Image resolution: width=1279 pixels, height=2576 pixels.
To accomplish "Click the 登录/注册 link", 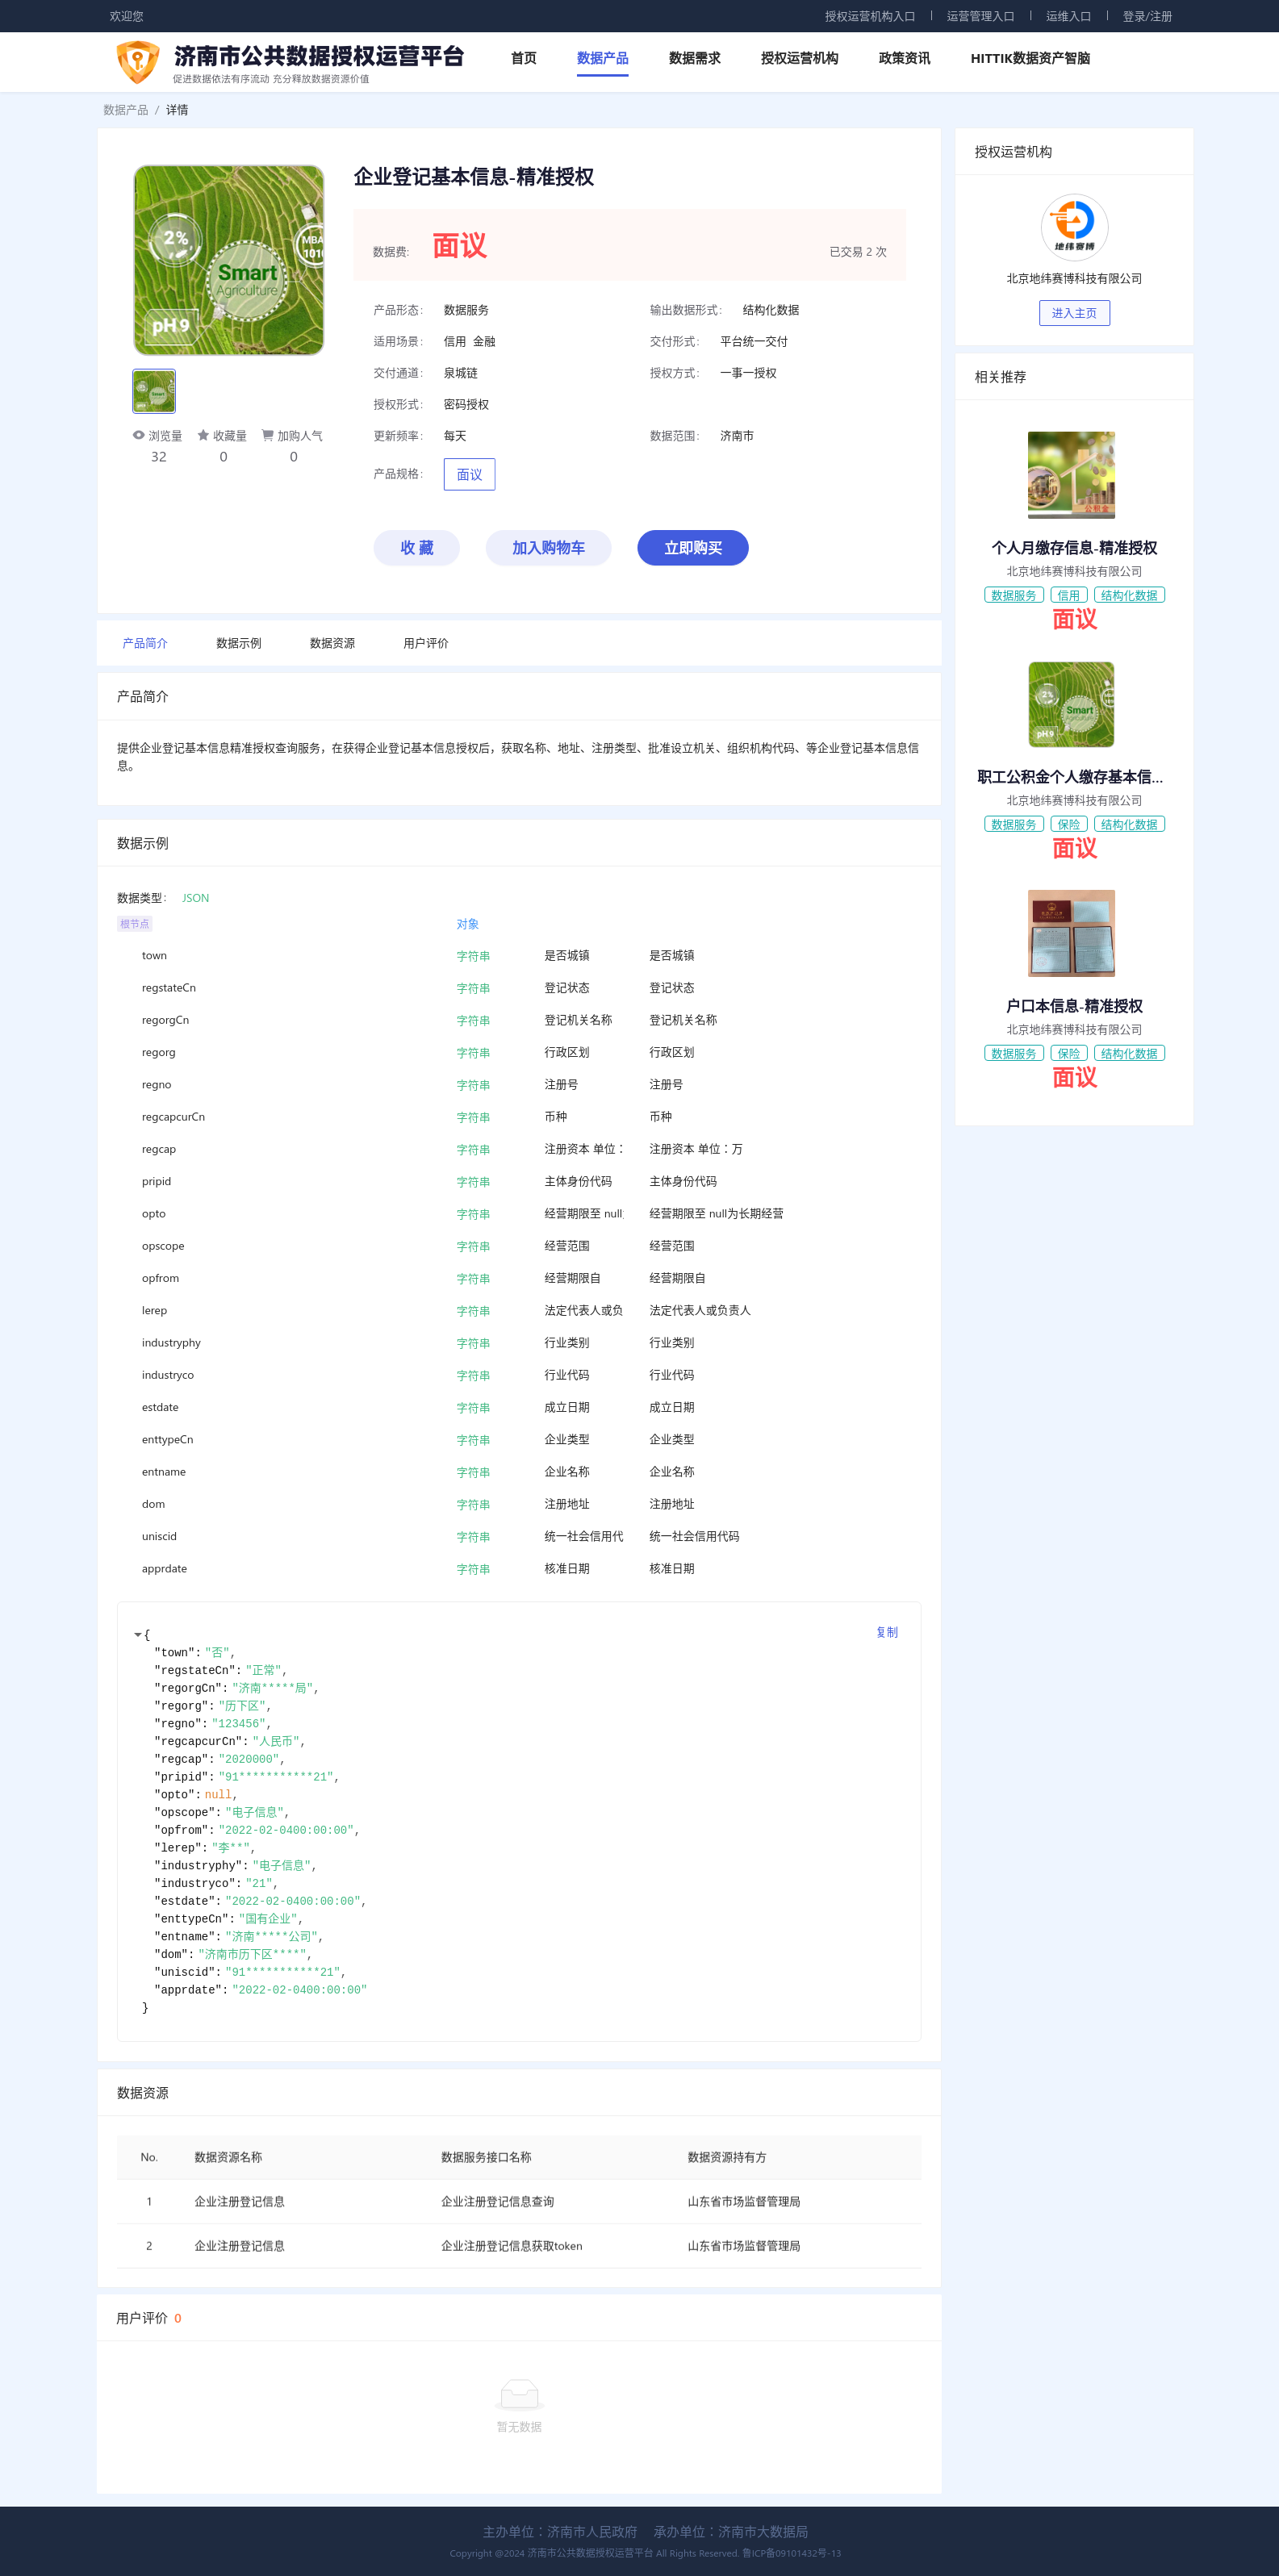I will click(1147, 16).
